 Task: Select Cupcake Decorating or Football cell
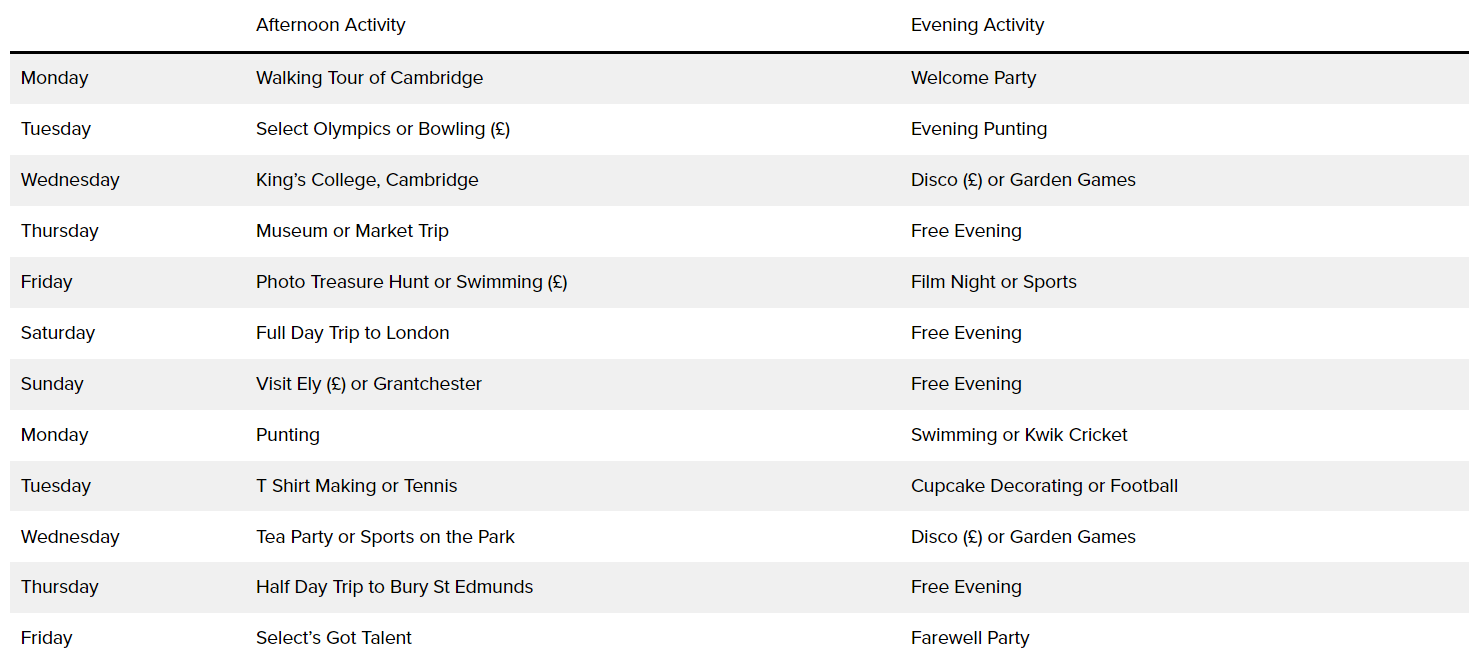click(1044, 486)
